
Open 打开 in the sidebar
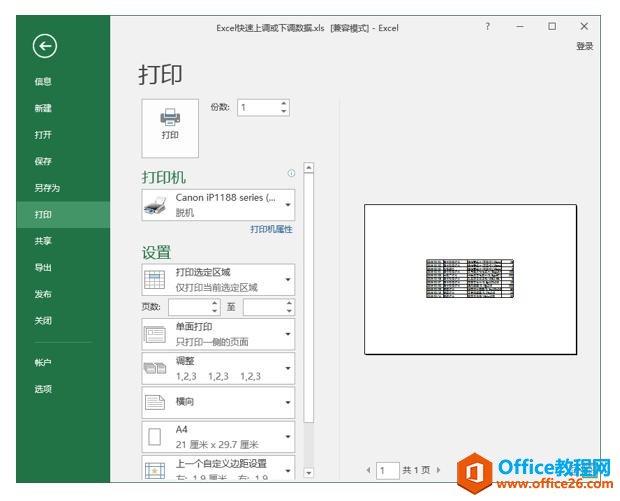[43, 135]
